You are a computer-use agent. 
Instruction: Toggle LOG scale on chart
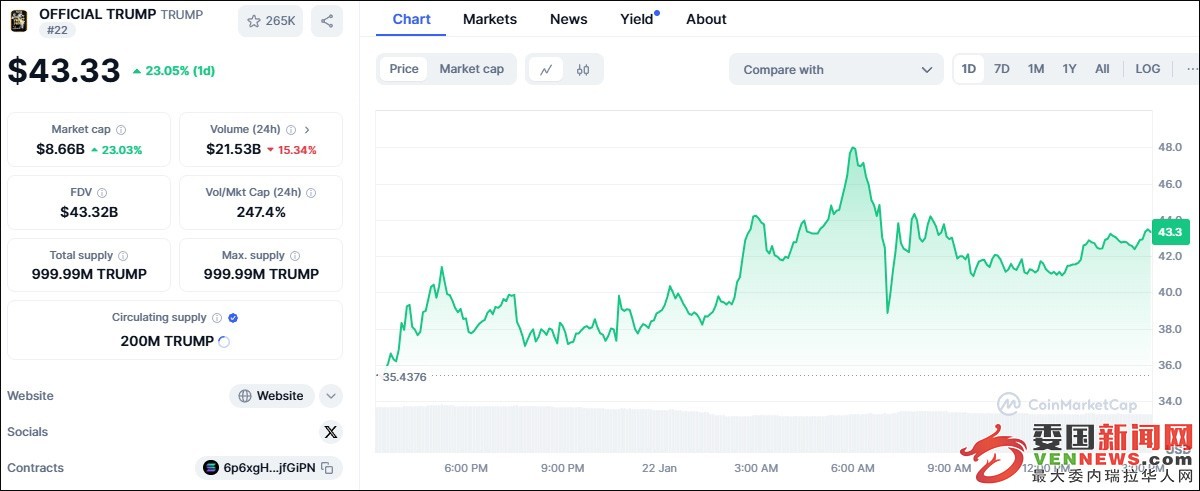[1148, 69]
